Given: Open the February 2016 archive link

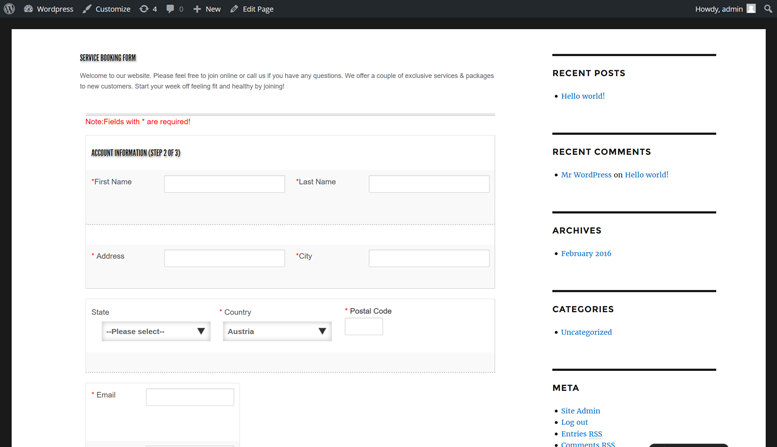Looking at the screenshot, I should [586, 253].
